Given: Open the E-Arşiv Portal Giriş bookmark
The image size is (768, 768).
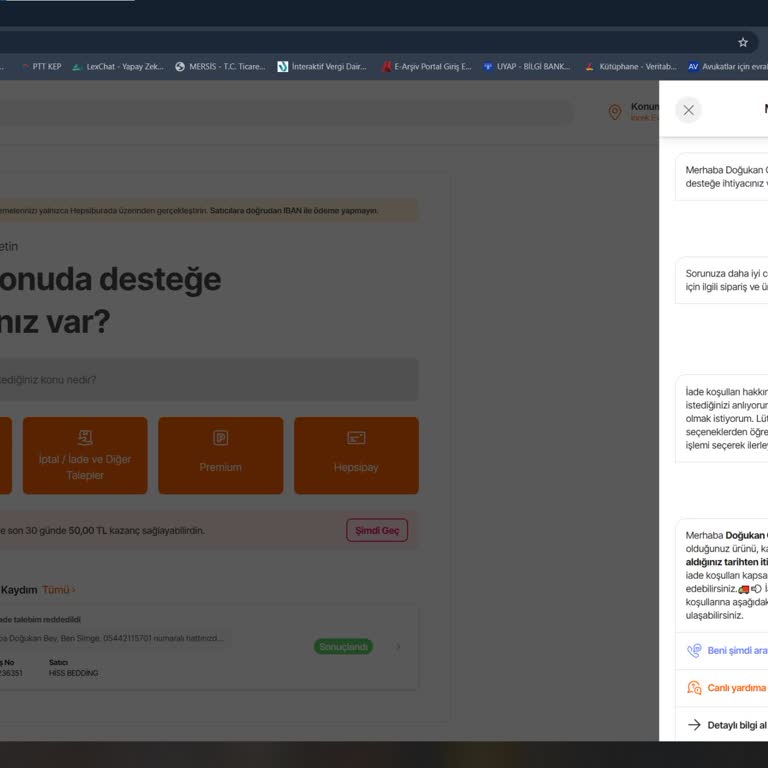Looking at the screenshot, I should tap(426, 67).
